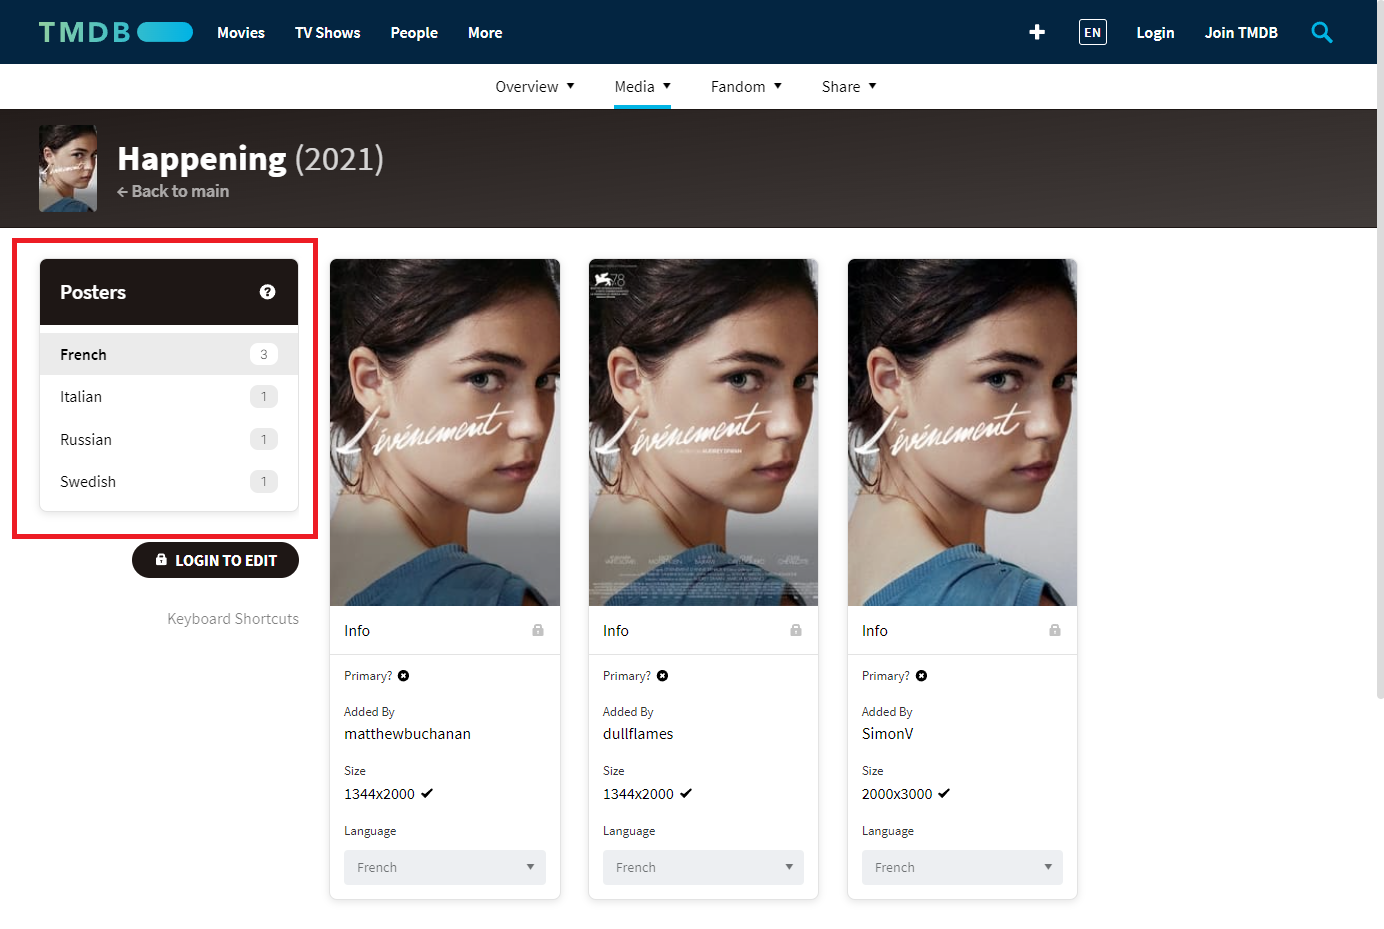
Task: Open the TV Shows menu
Action: (328, 32)
